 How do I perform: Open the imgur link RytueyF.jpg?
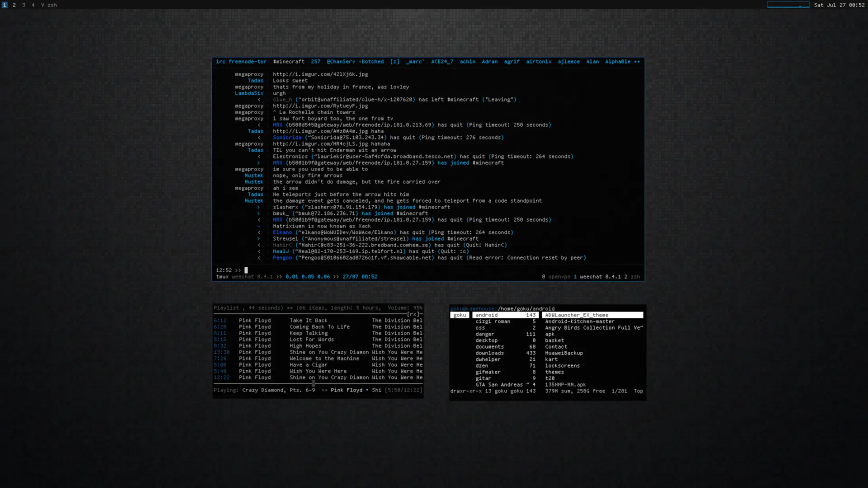320,106
